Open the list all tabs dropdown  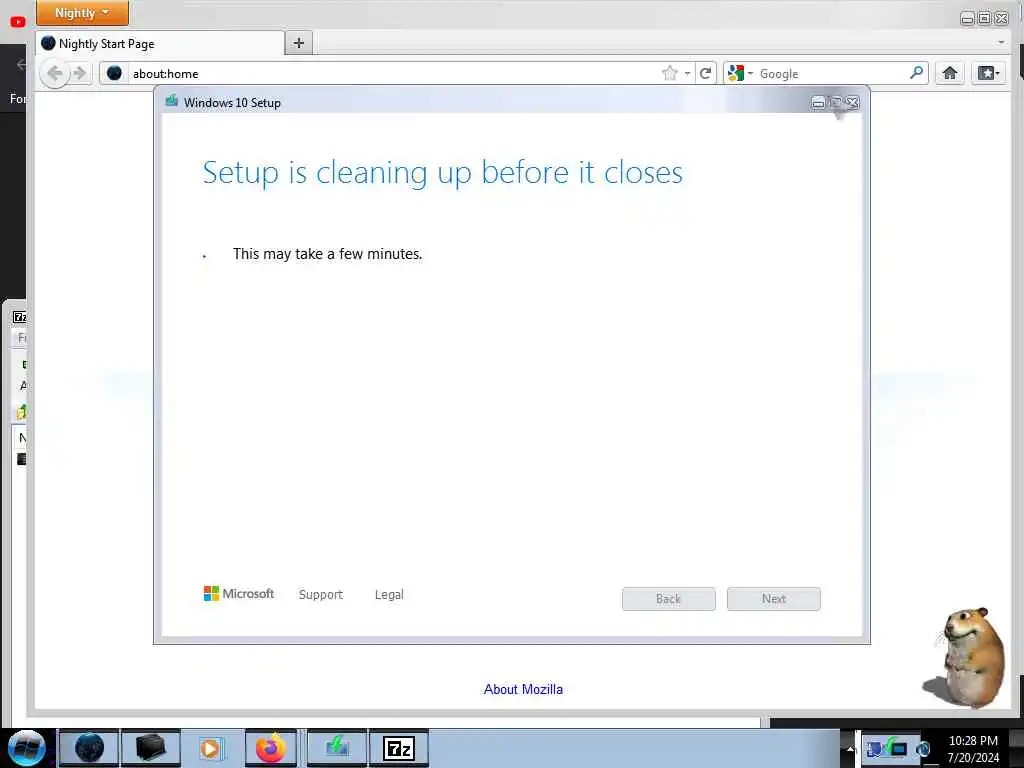[x=1000, y=42]
